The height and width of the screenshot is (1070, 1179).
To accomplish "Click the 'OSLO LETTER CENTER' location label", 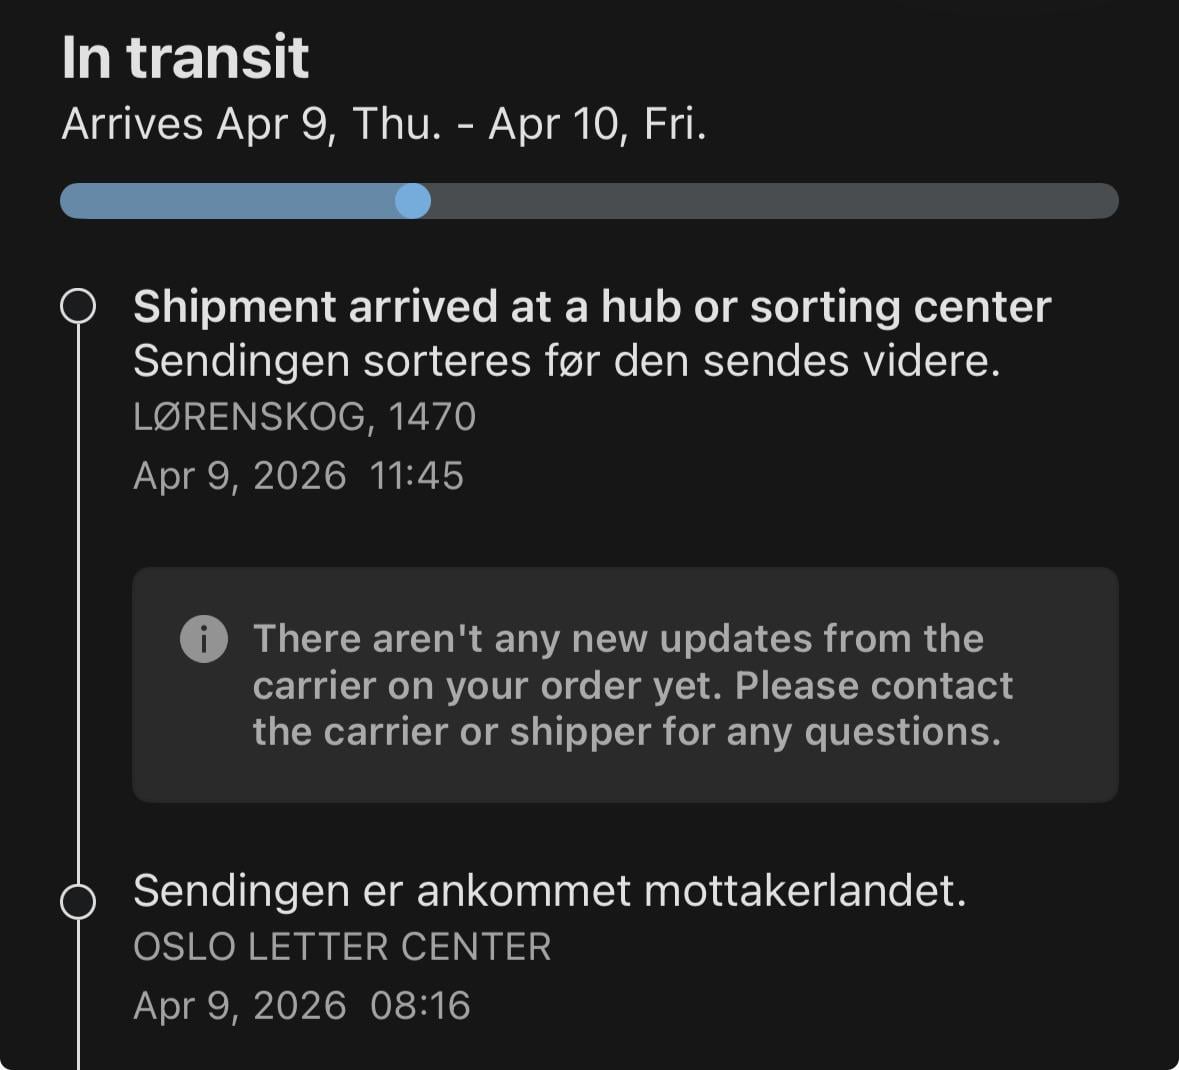I will click(342, 947).
